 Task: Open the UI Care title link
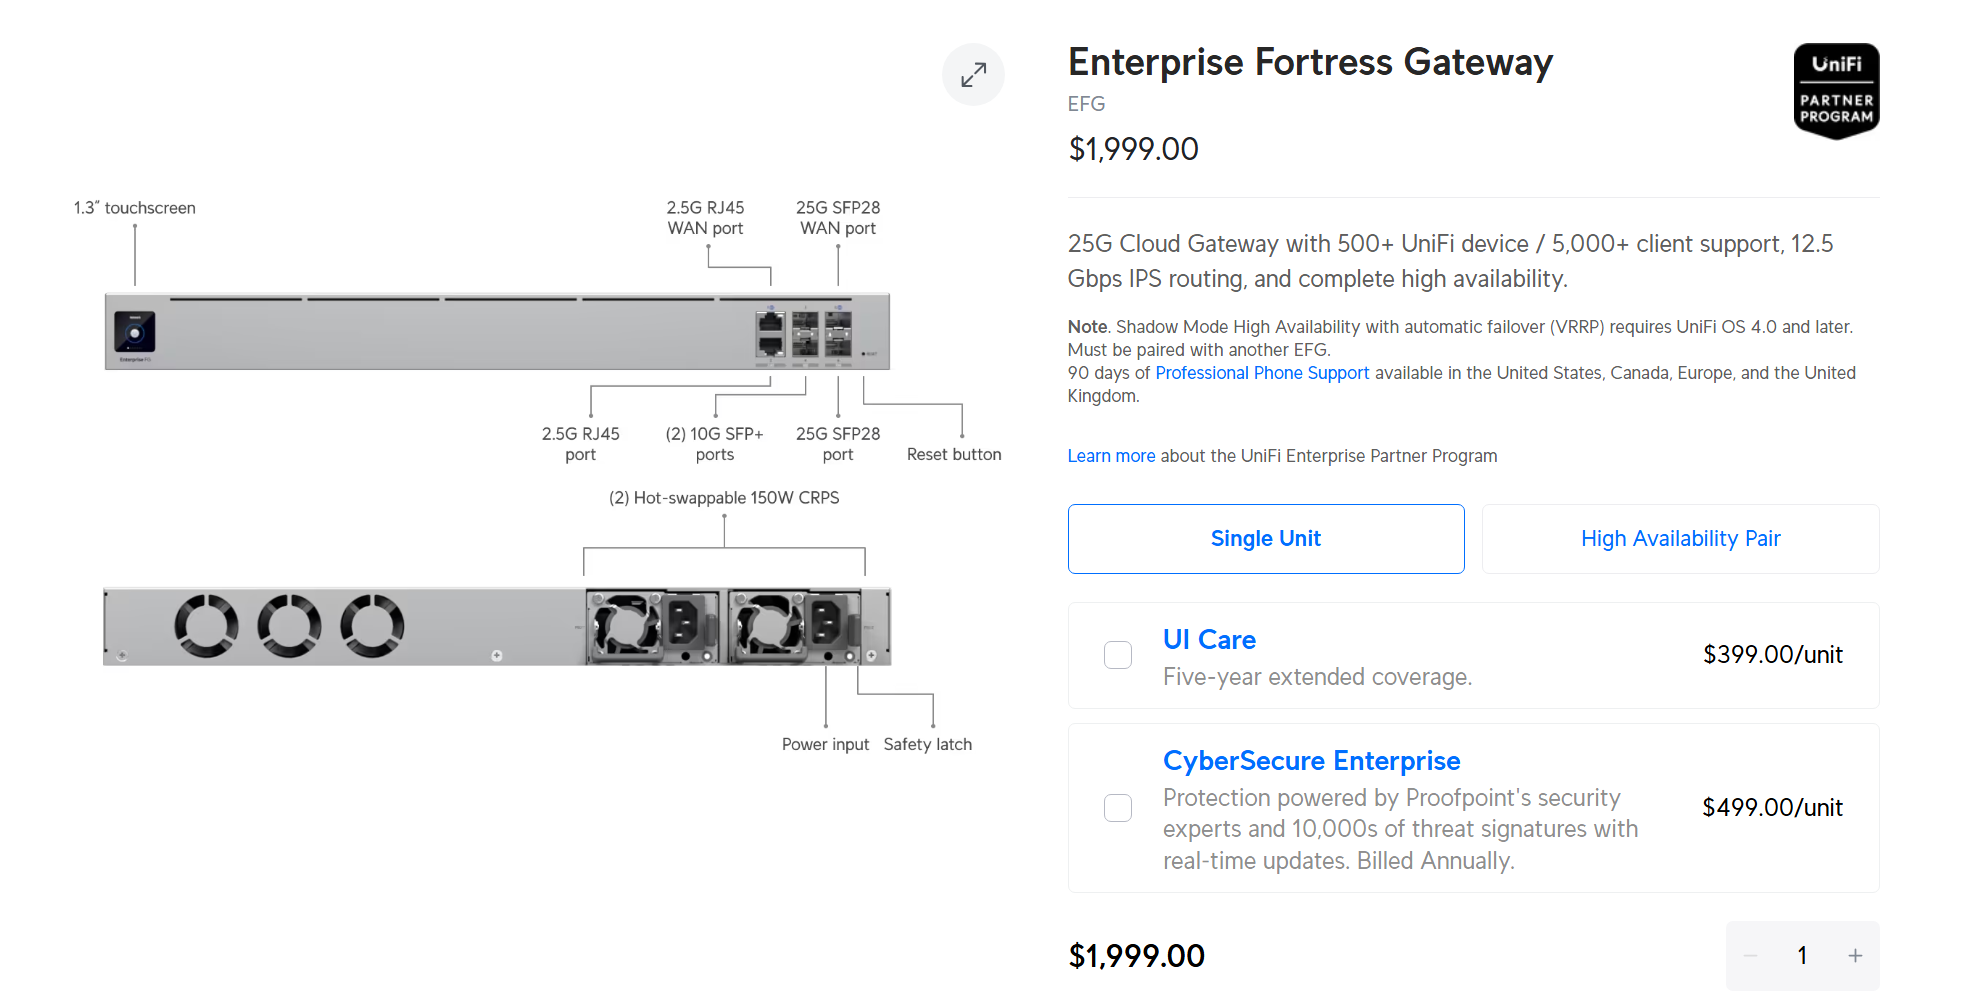pyautogui.click(x=1209, y=640)
